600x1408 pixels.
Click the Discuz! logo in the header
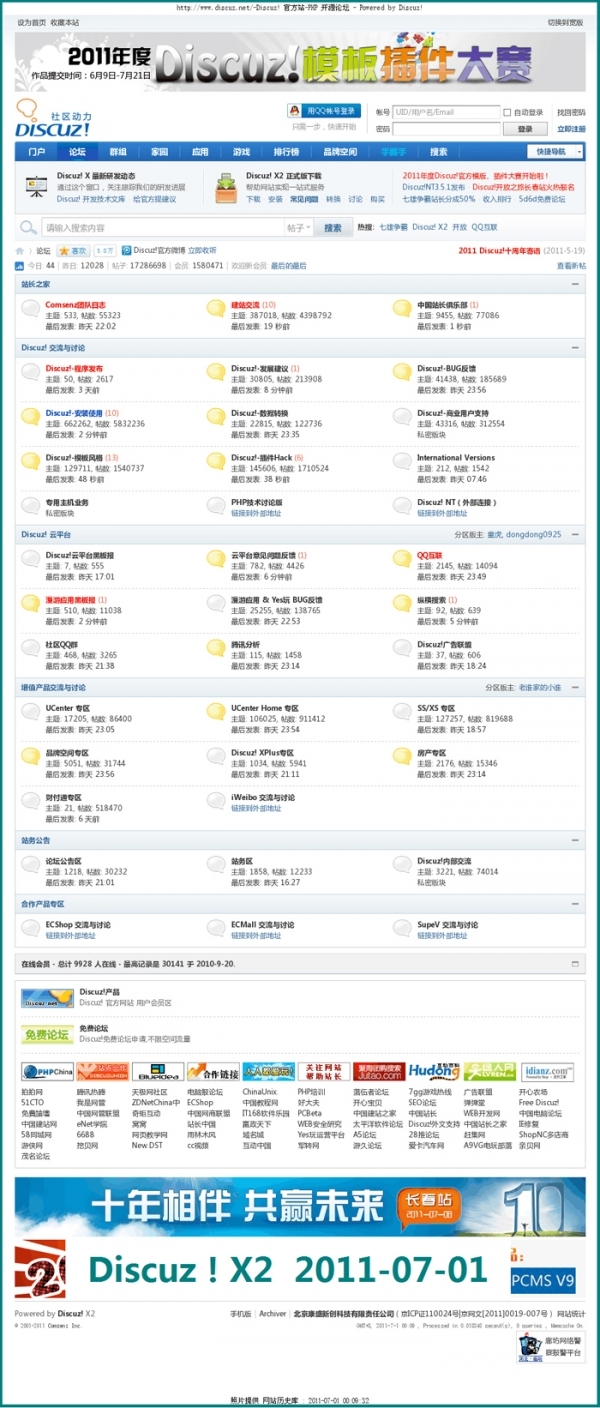[x=53, y=118]
